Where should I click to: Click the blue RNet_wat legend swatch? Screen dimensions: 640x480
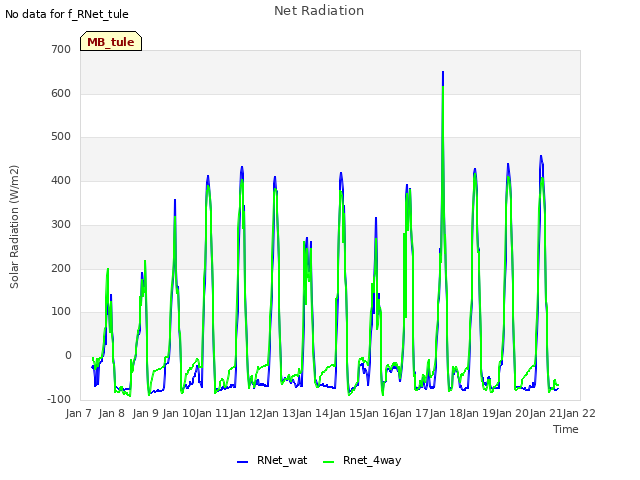tap(242, 462)
